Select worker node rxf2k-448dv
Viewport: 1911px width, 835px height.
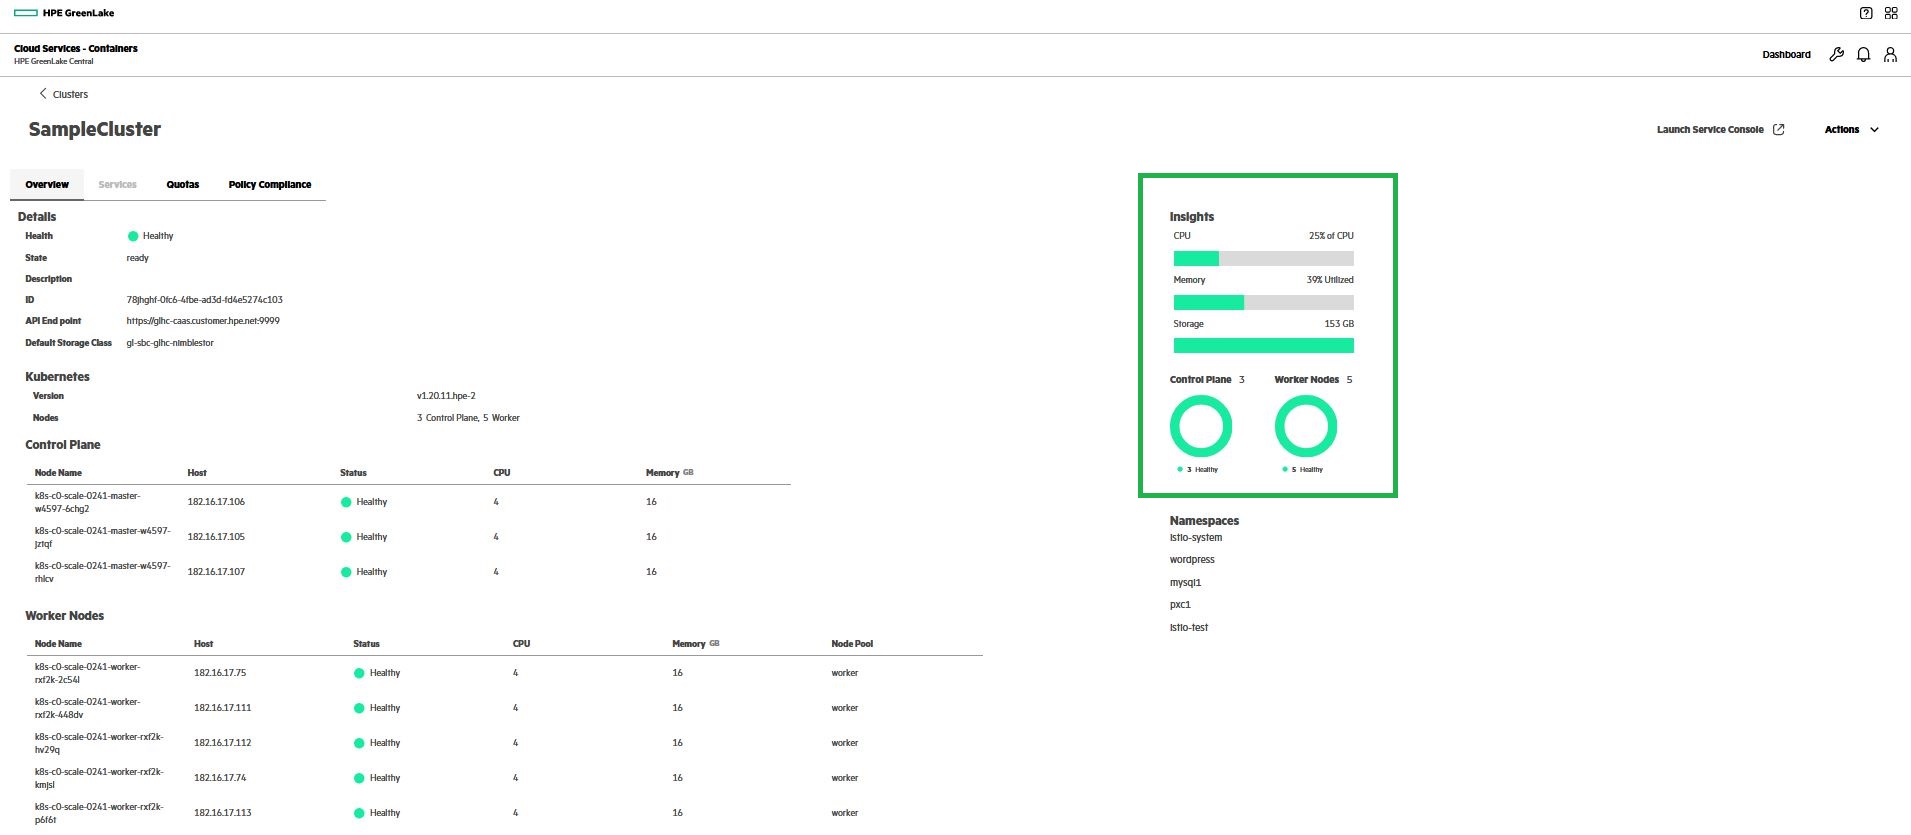point(87,708)
